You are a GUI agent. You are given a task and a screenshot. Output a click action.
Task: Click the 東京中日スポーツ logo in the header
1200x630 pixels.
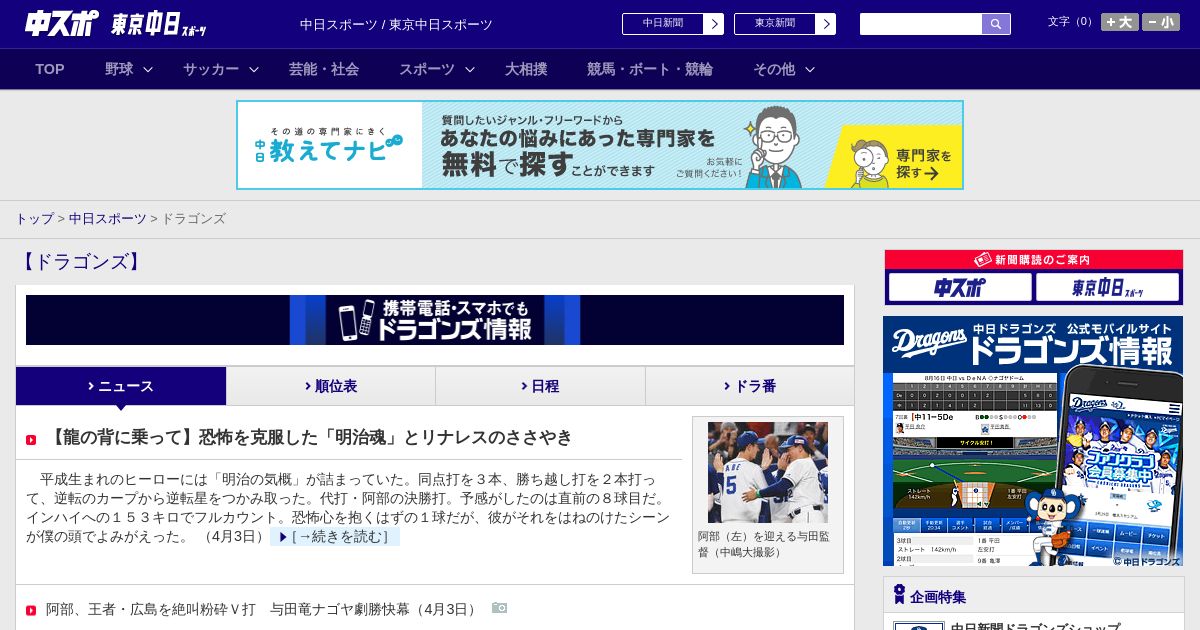(159, 24)
